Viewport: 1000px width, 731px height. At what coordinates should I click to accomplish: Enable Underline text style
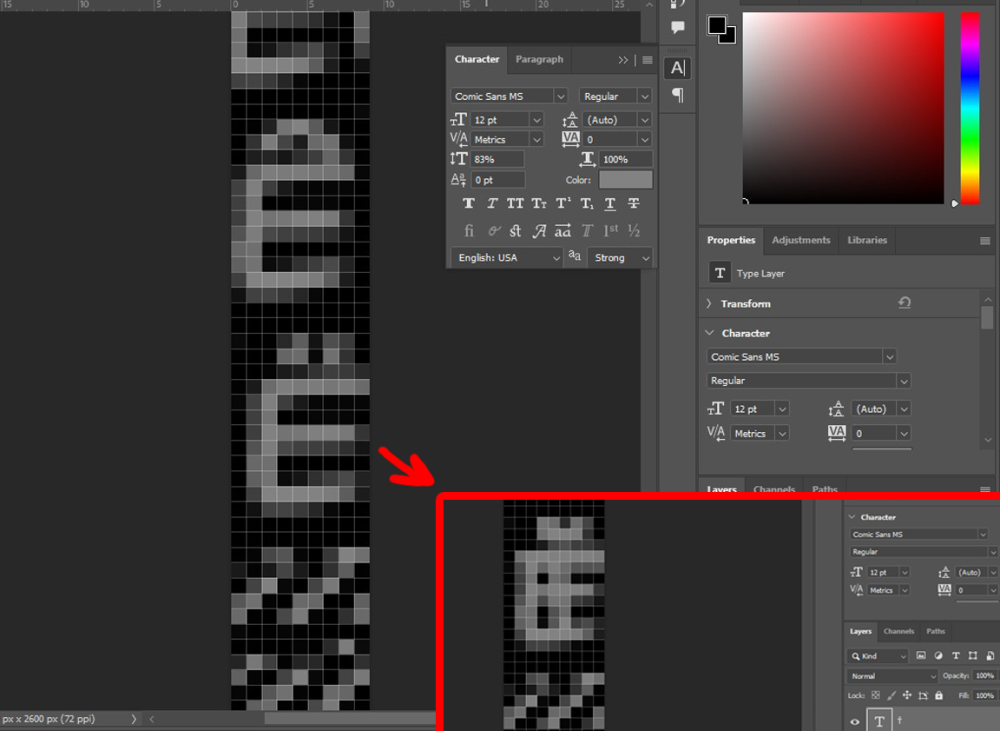610,204
